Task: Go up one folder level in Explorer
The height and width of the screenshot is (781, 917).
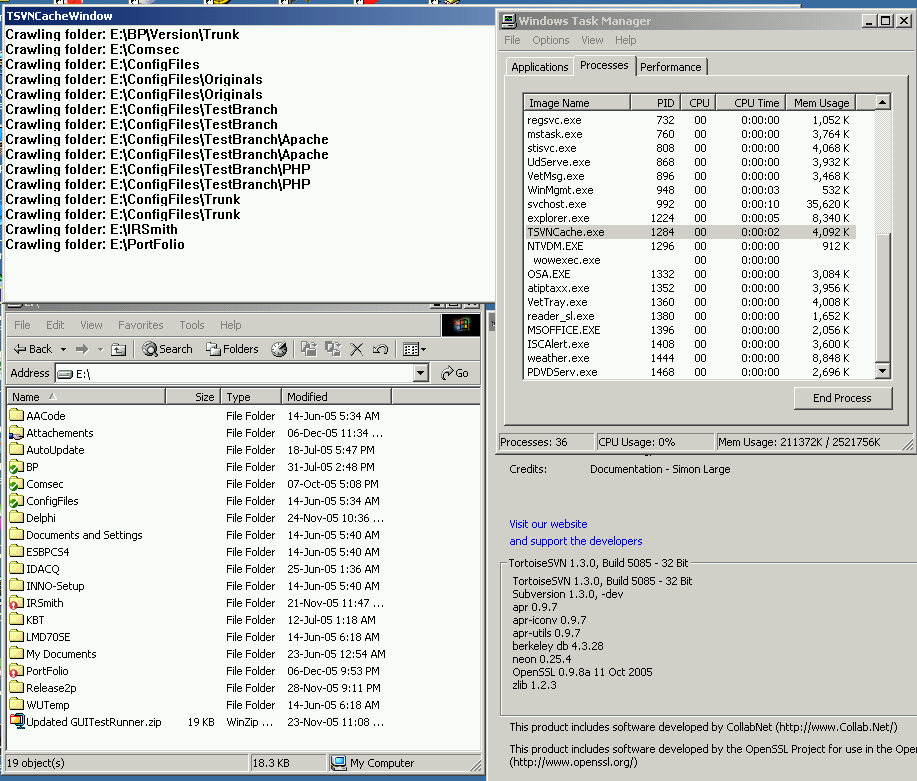Action: (119, 349)
